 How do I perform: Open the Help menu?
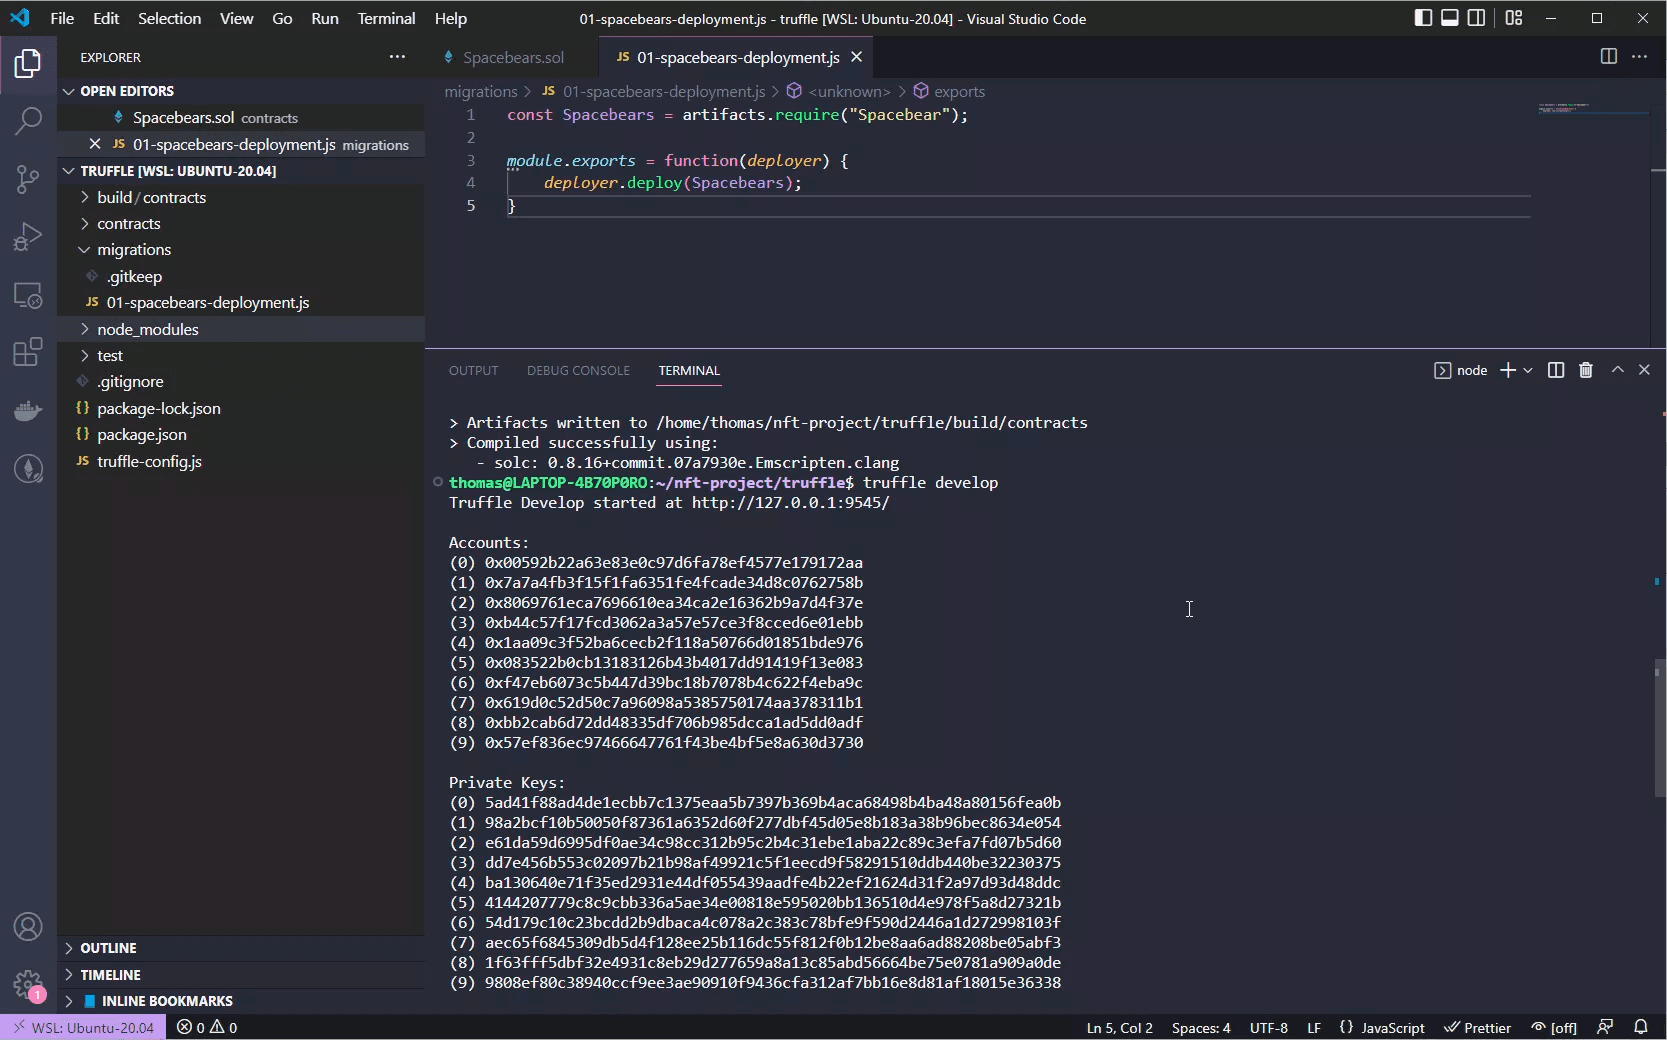450,18
